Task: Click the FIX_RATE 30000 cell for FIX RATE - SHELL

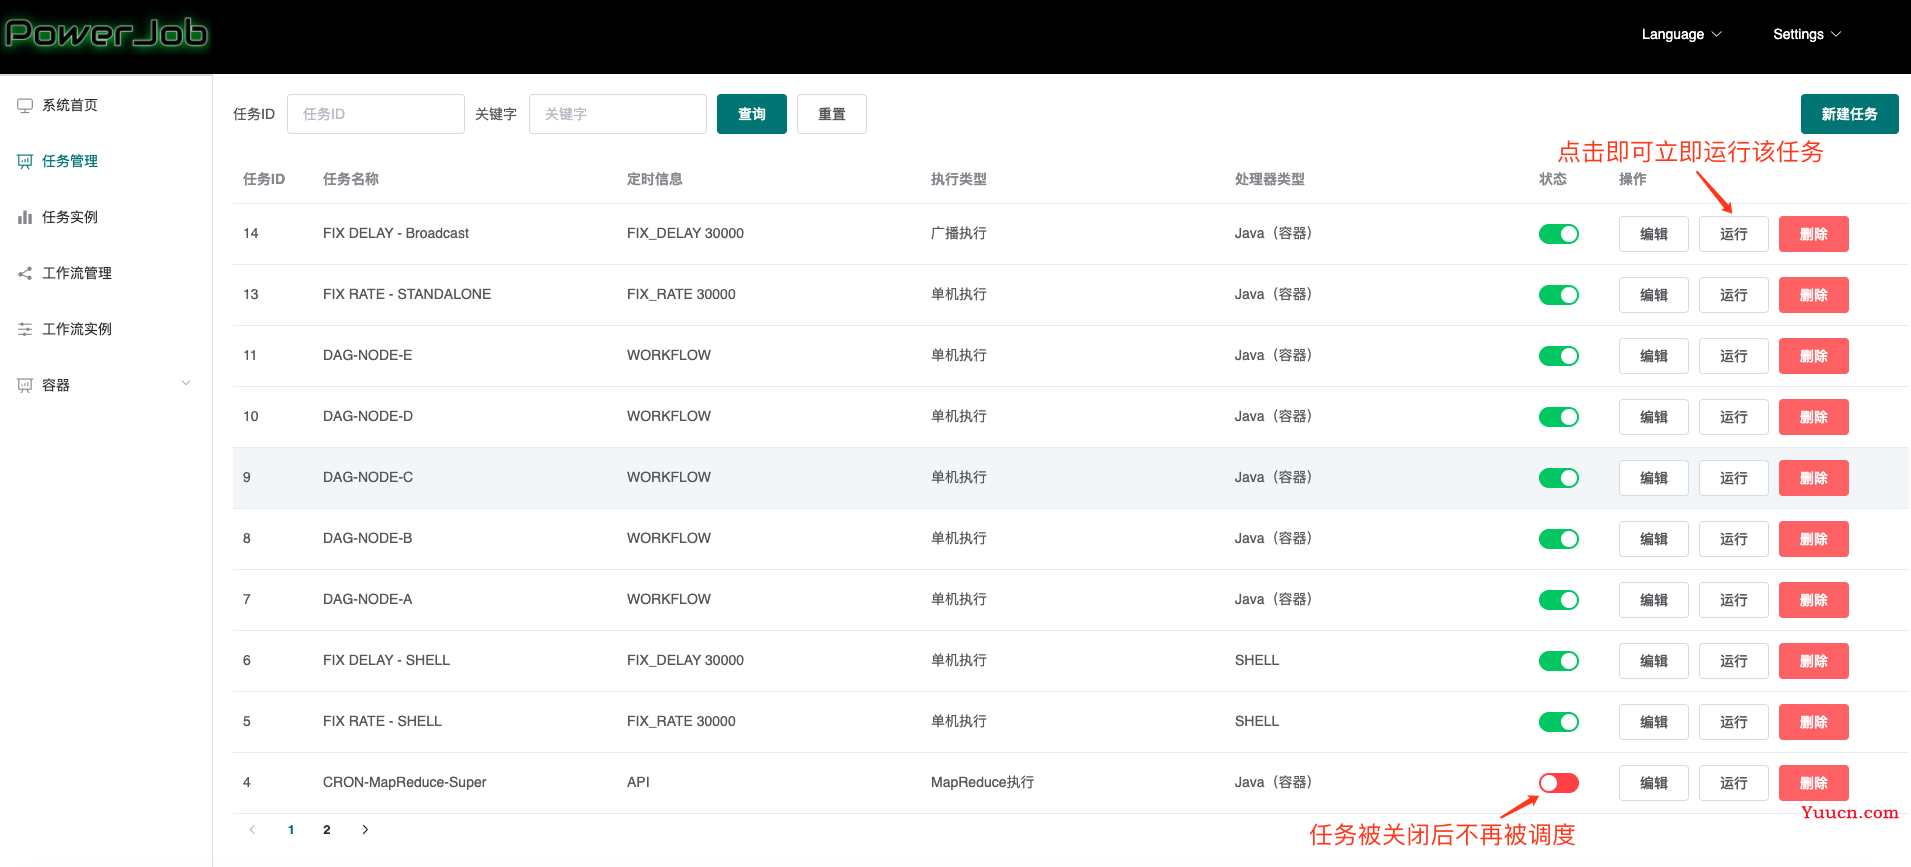Action: click(x=681, y=721)
